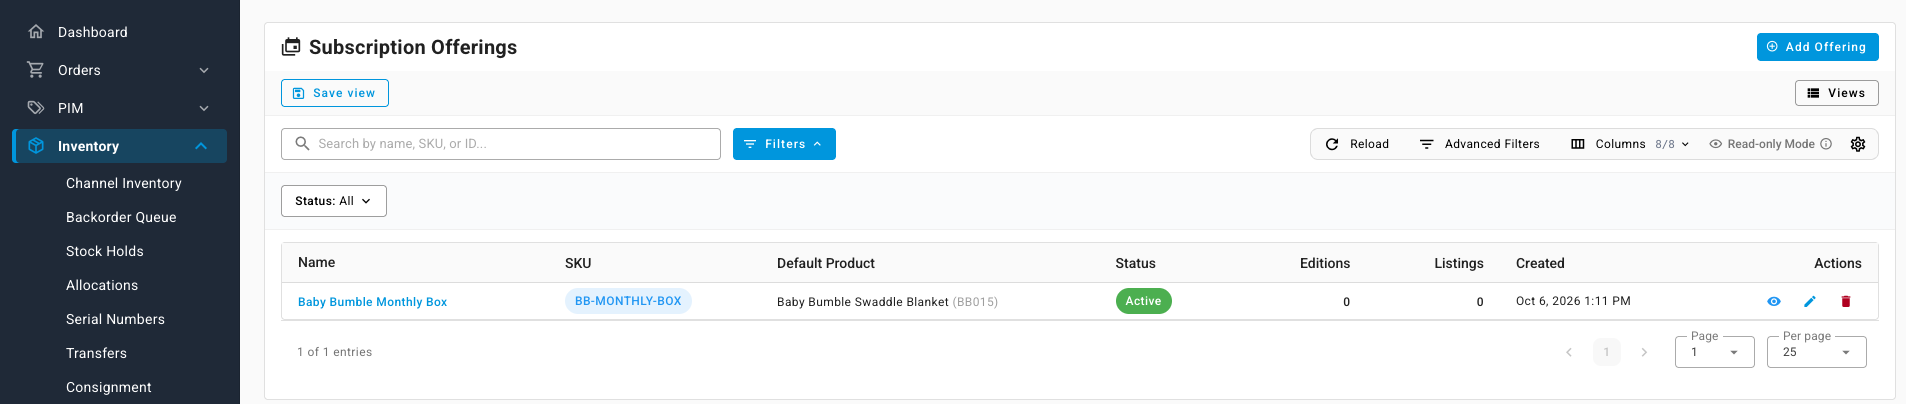1906x404 pixels.
Task: Click the Reload button
Action: [x=1357, y=144]
